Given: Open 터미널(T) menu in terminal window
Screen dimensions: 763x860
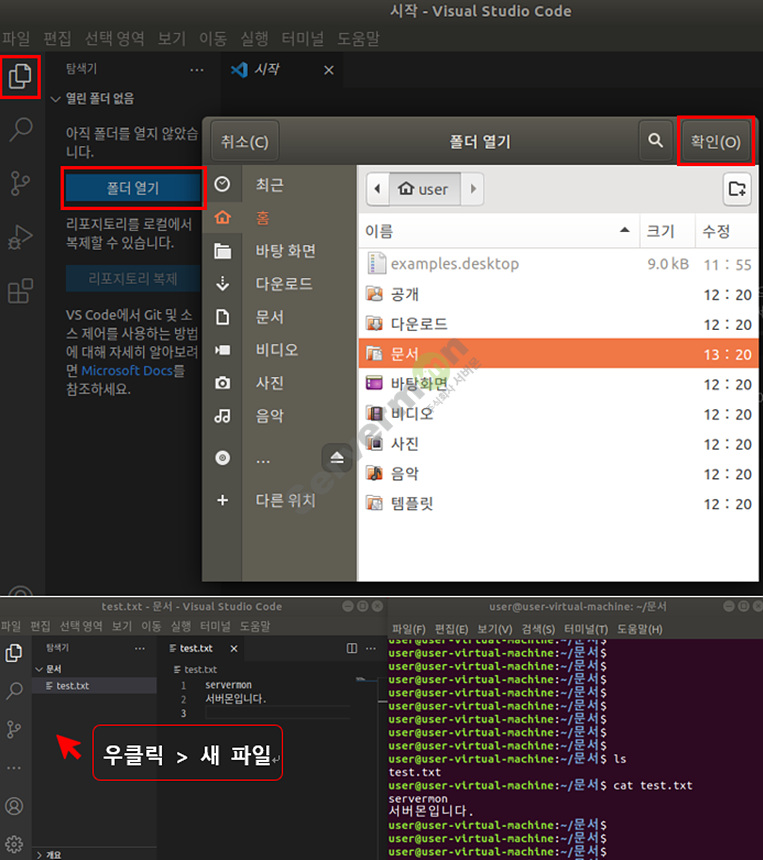Looking at the screenshot, I should (586, 629).
